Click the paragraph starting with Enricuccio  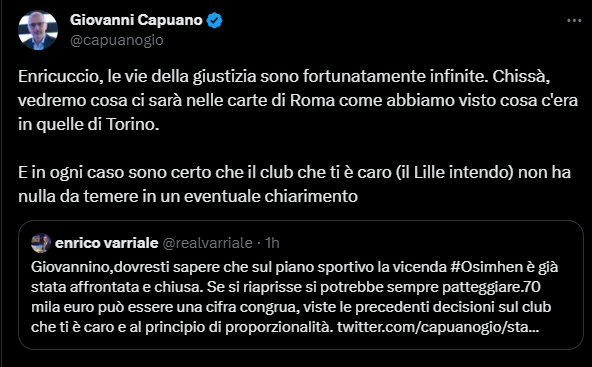(298, 100)
